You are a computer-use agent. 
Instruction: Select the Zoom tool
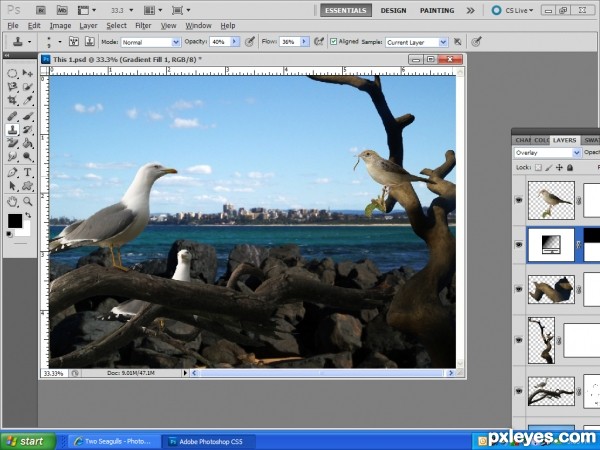point(28,201)
